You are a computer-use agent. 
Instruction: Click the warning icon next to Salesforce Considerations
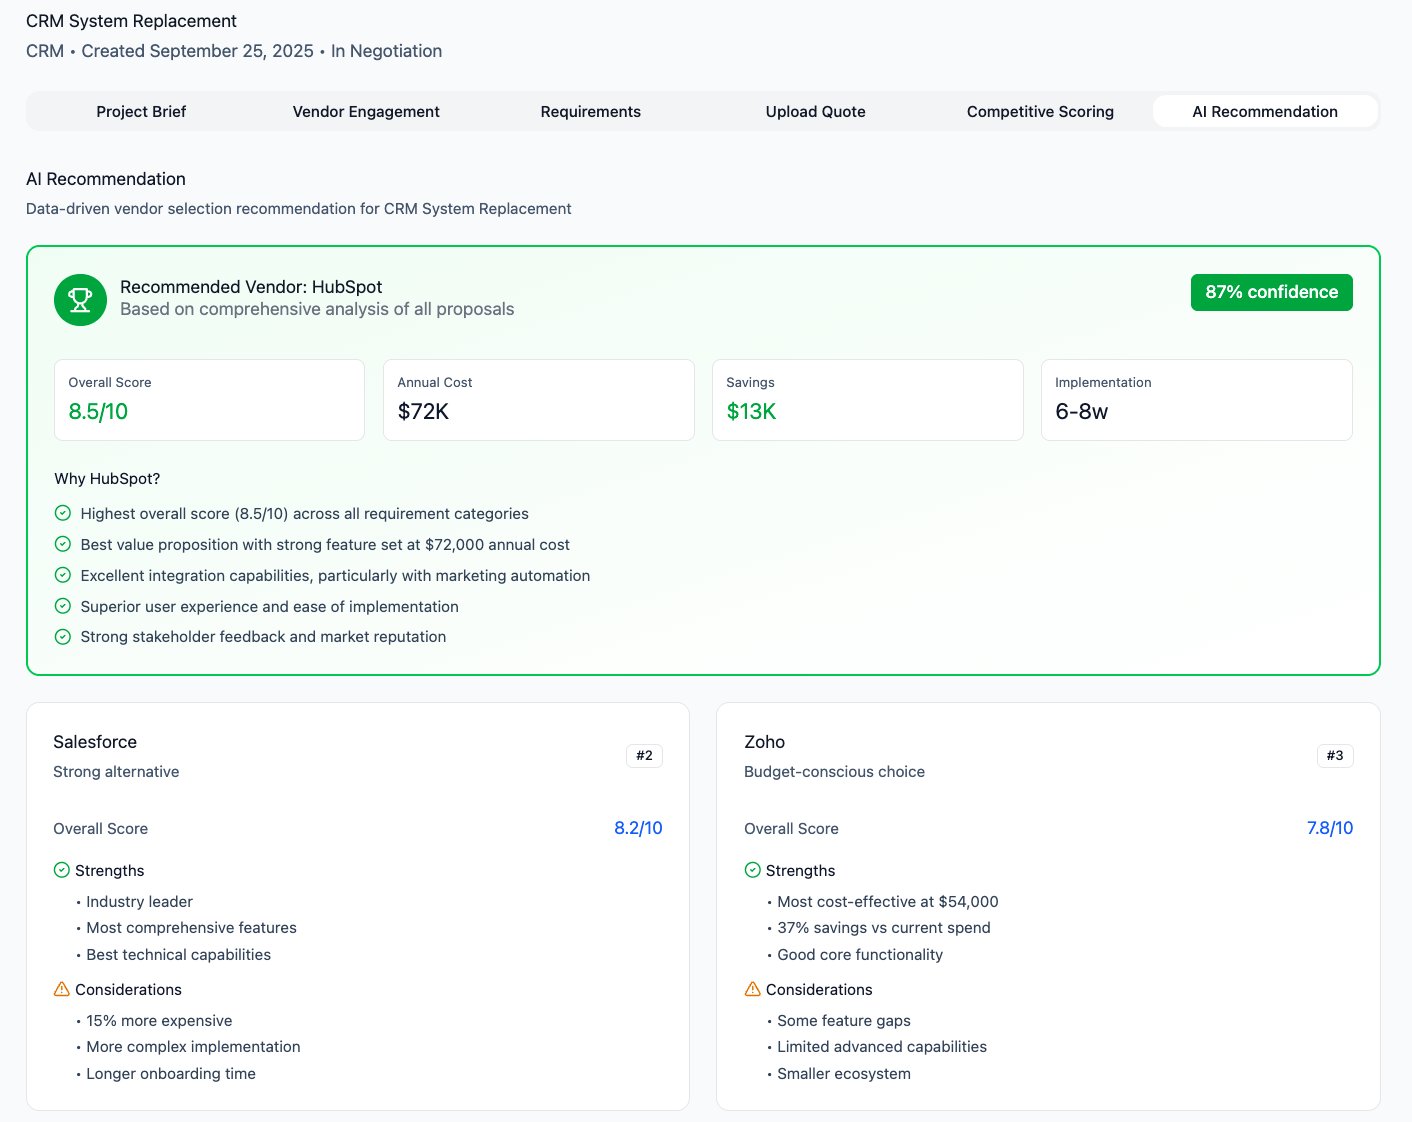(x=60, y=989)
